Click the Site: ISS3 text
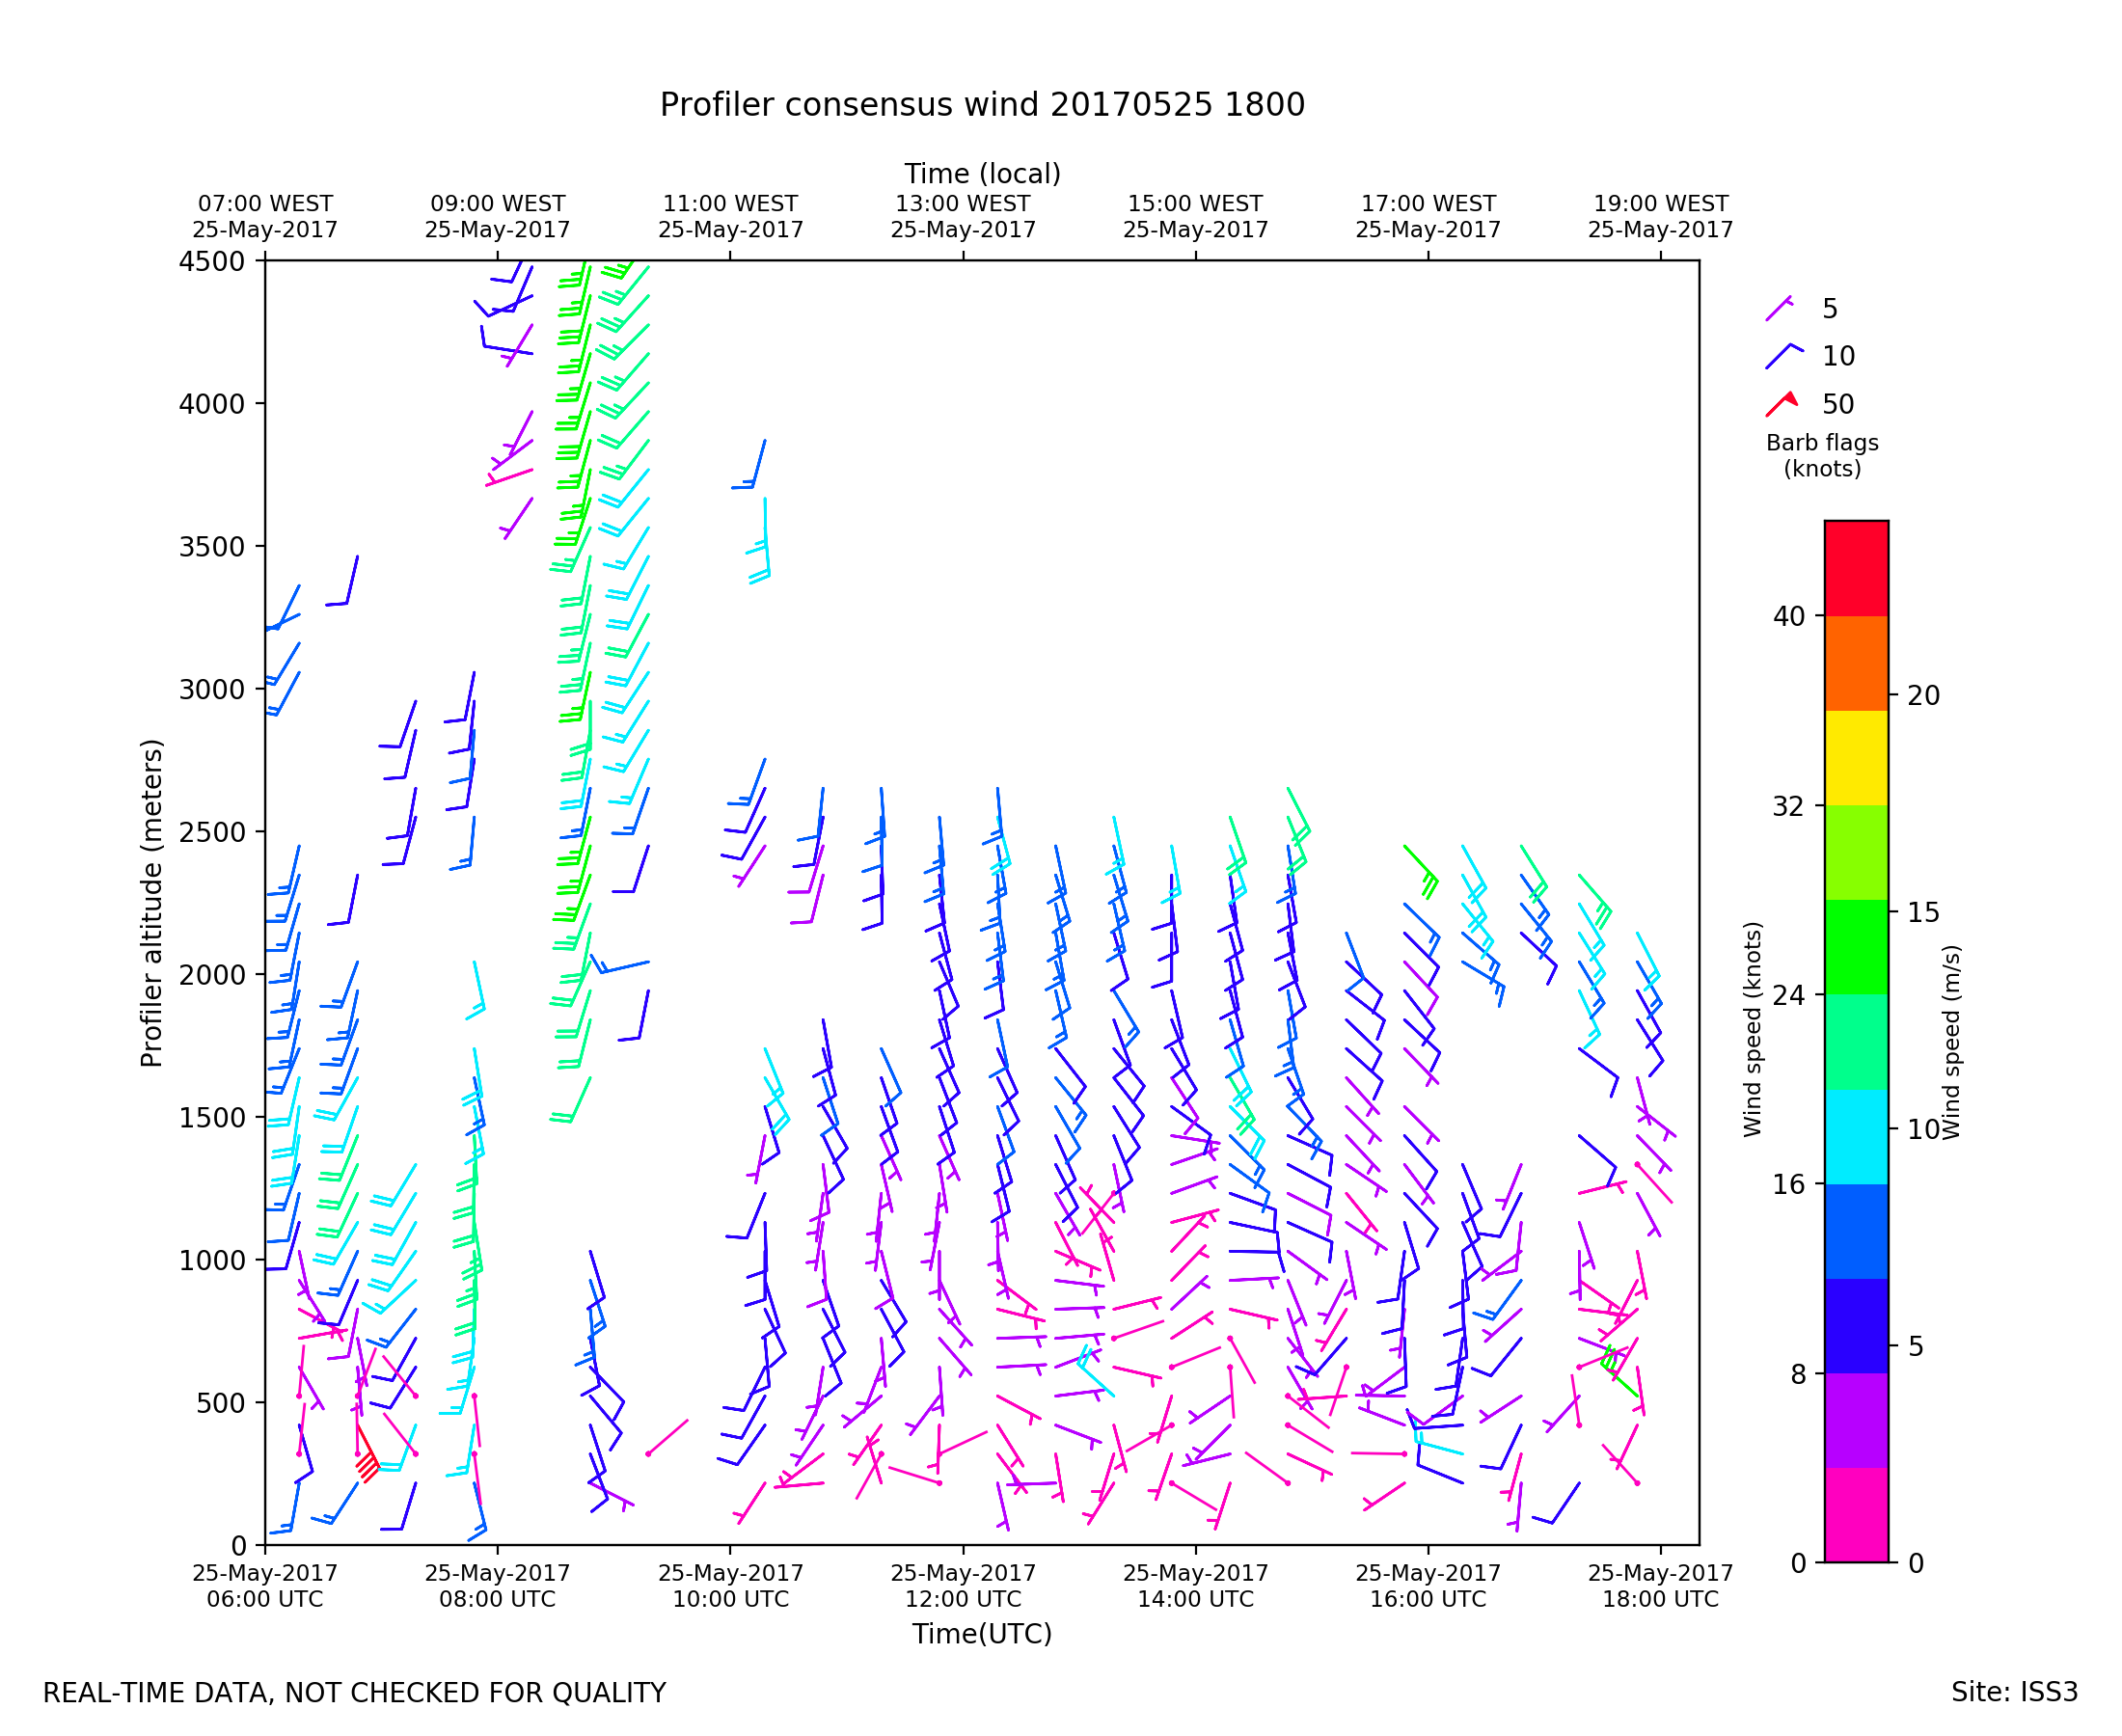 coord(2014,1693)
